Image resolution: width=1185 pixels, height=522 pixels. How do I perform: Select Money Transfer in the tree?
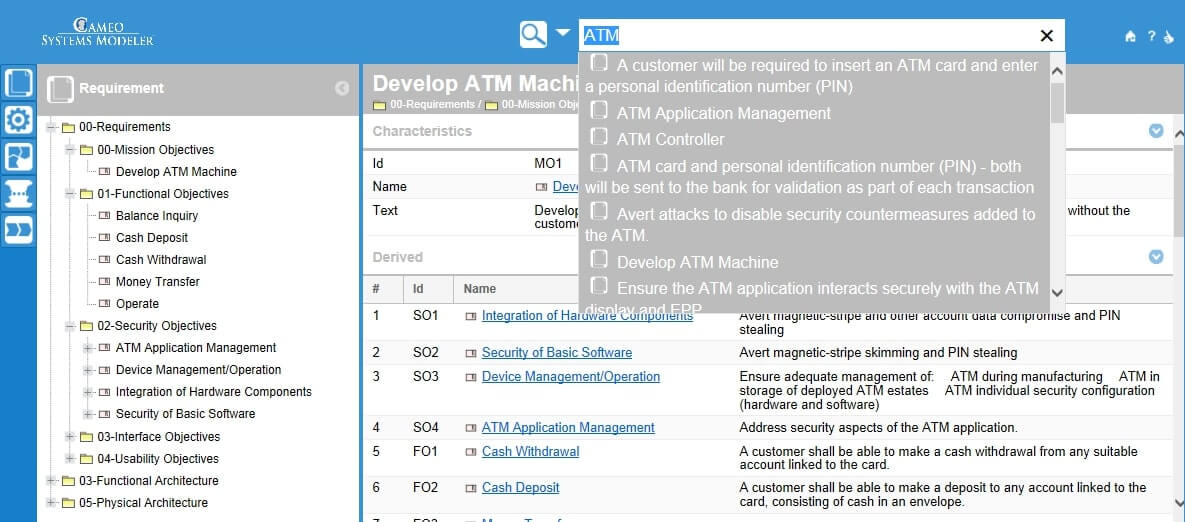coord(157,281)
